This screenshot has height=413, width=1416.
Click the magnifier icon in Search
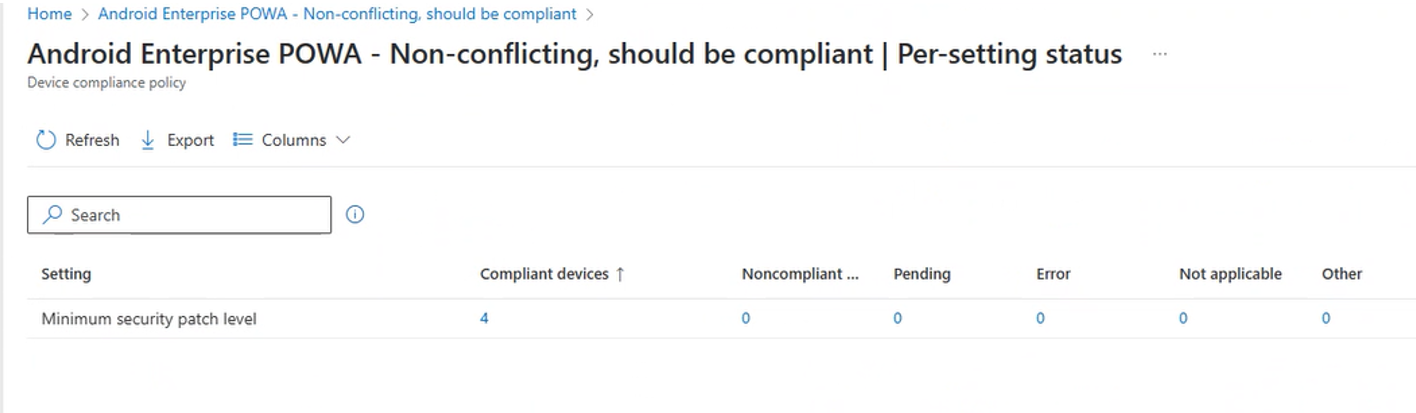coord(52,215)
